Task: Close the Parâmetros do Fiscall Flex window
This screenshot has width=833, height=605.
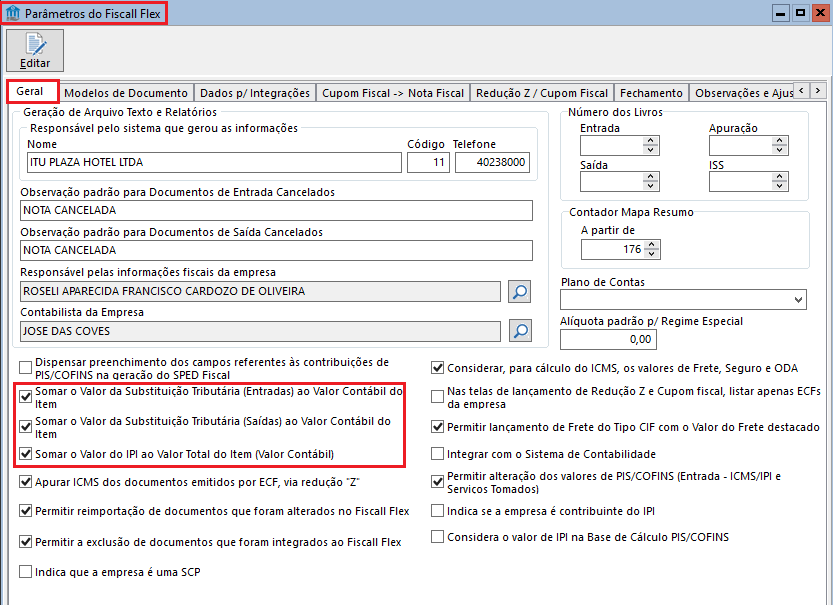Action: 820,13
